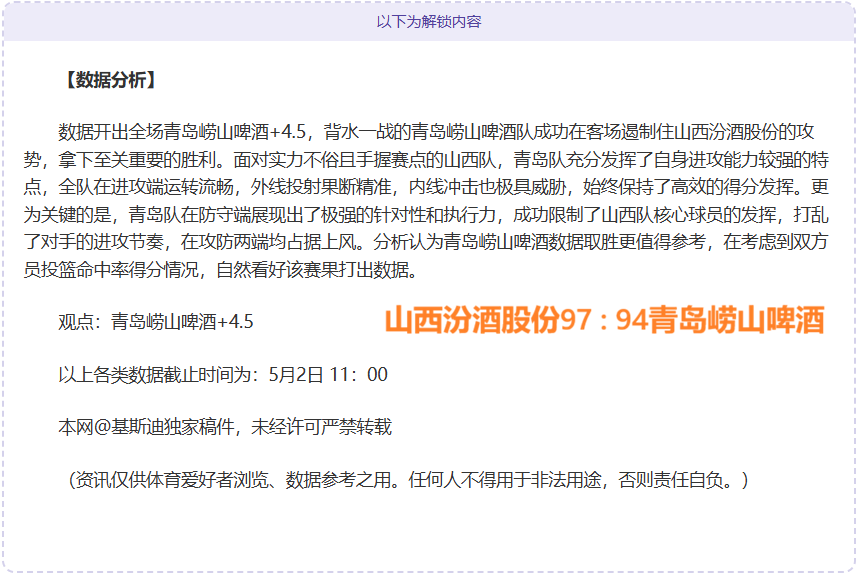Click the '本网@基斯迪独家稿件' copyright line
Viewport: 859px width, 574px height.
click(x=225, y=427)
